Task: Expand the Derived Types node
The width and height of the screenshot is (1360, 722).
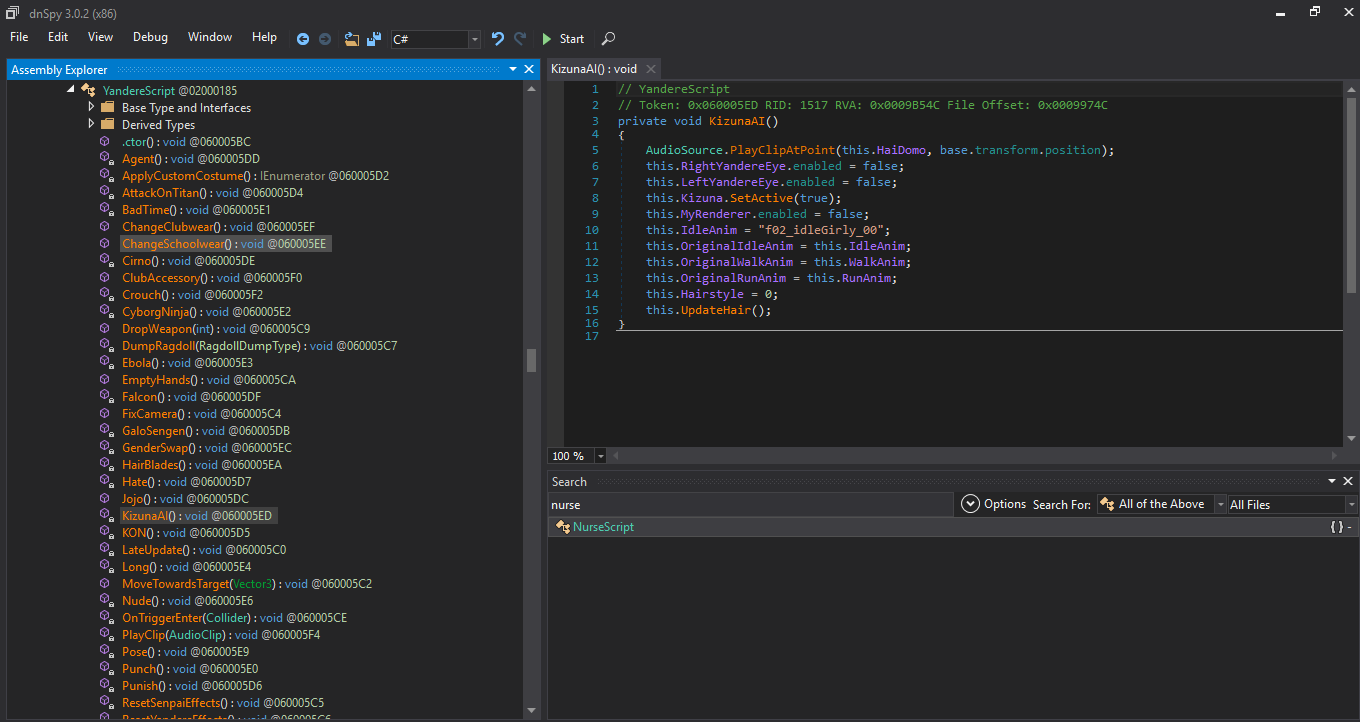Action: click(x=91, y=124)
